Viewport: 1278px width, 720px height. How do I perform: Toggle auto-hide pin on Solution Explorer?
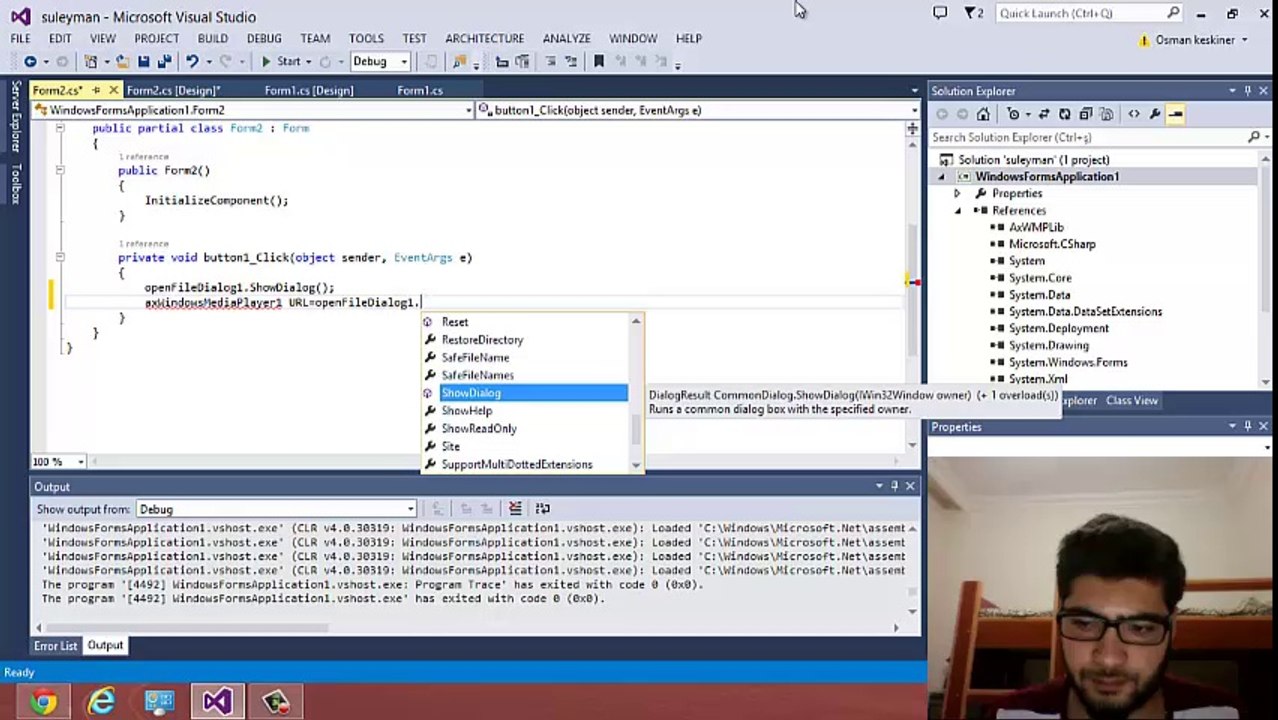[1248, 91]
